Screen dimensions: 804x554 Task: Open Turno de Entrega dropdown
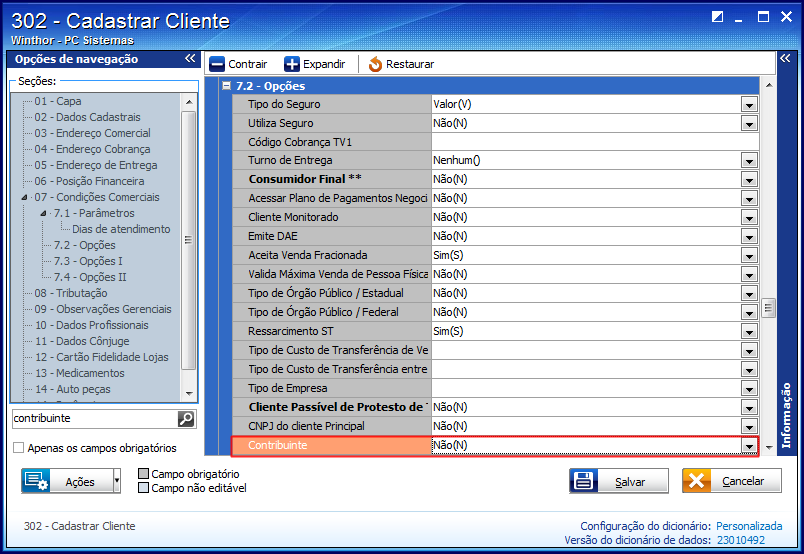(x=749, y=161)
